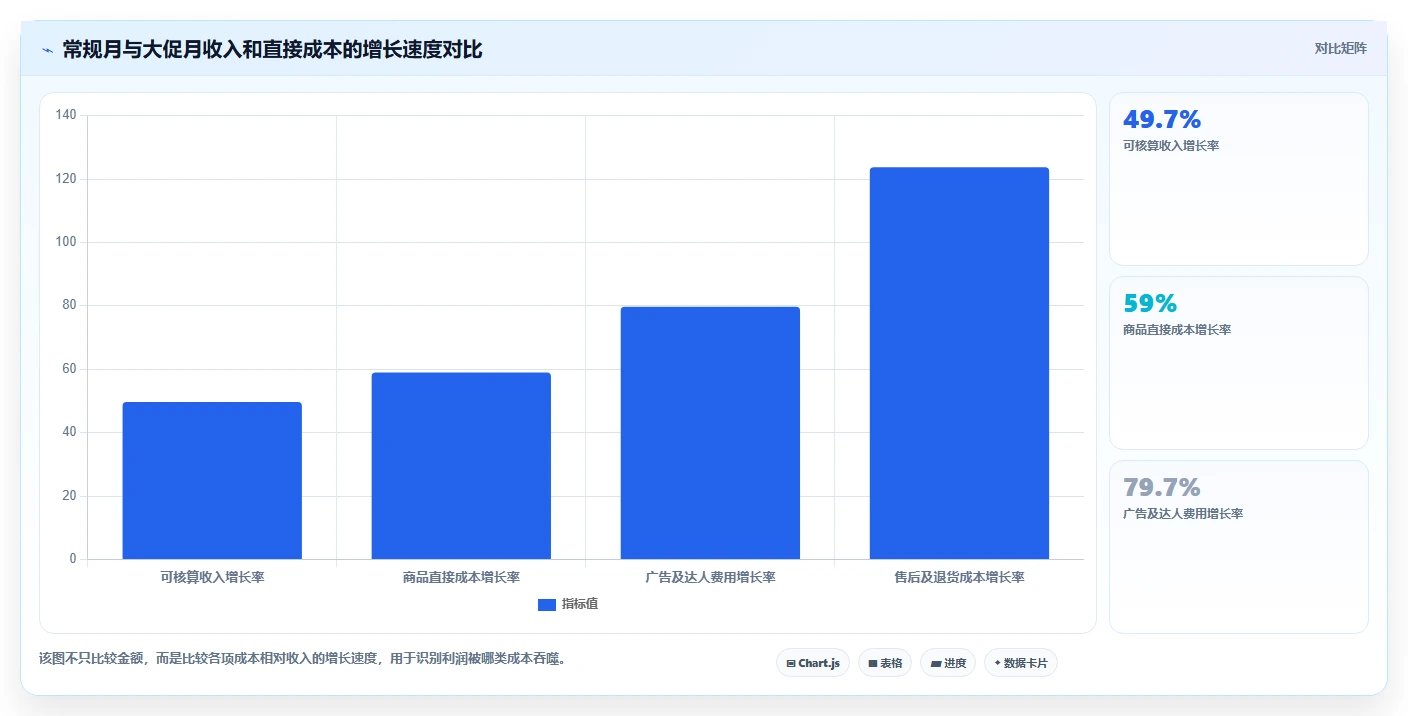Click the 售后及退货成本增长率 bar
1408x716 pixels.
959,363
